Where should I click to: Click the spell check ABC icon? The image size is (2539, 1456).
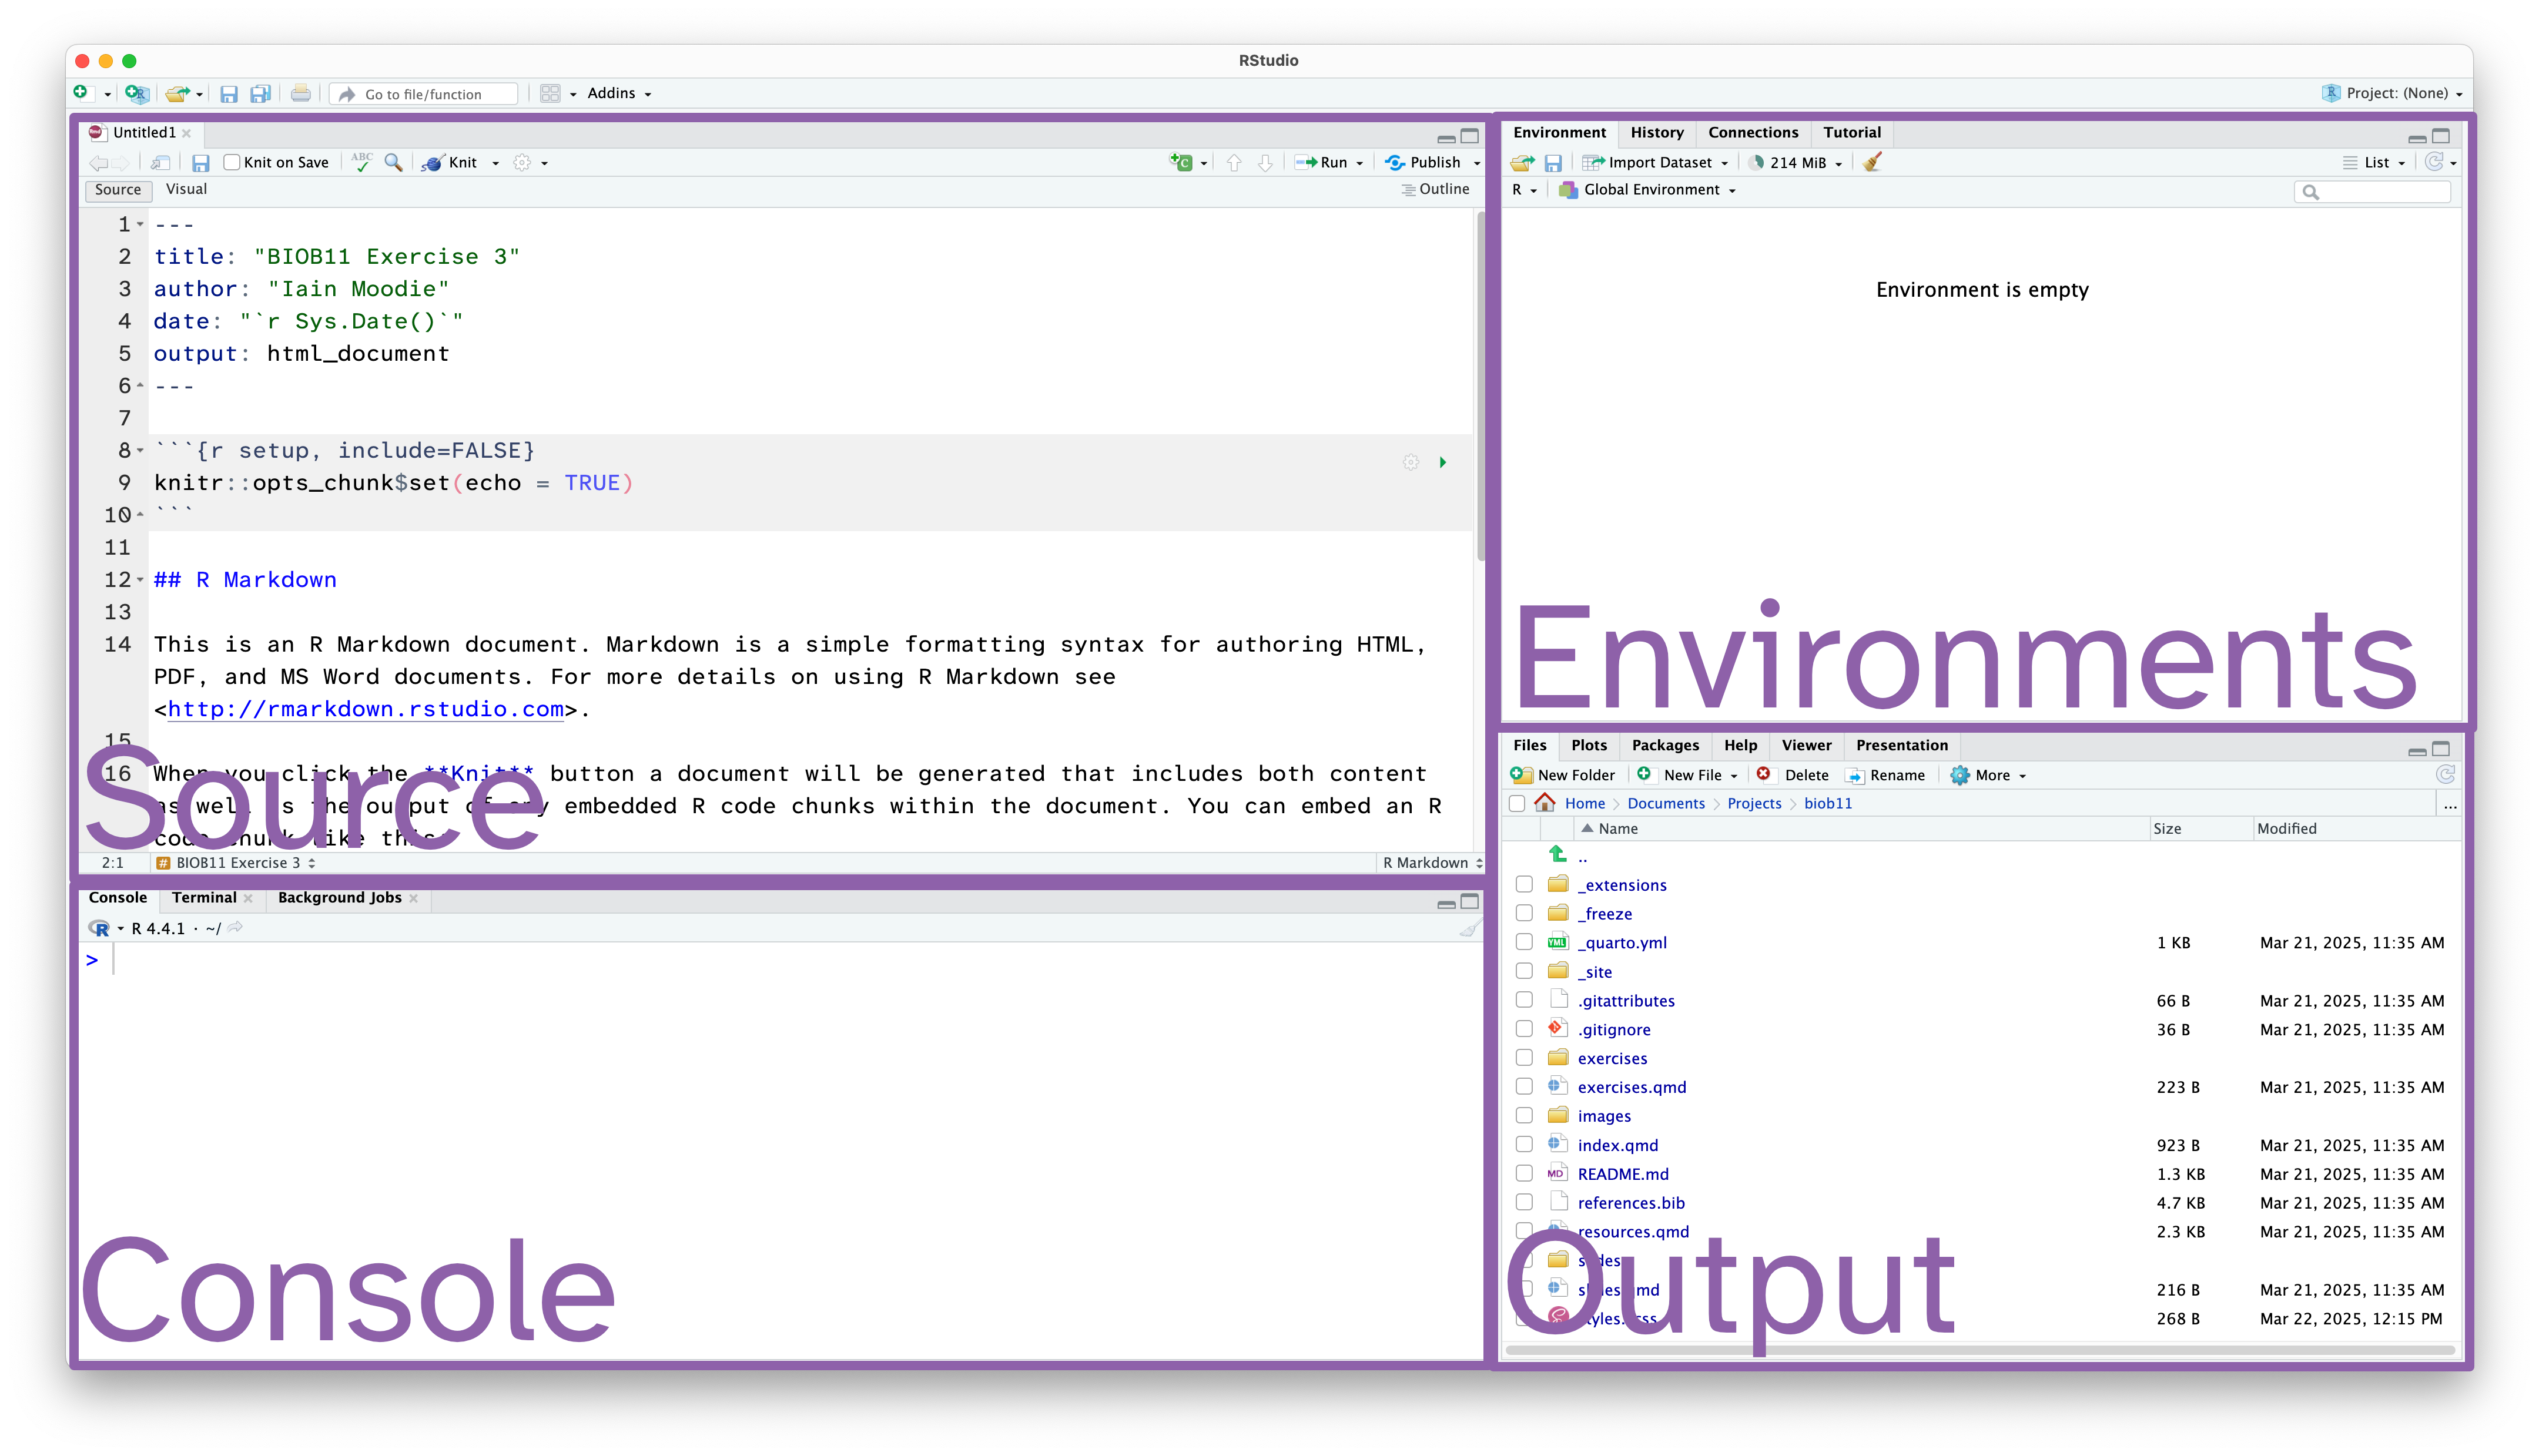[362, 162]
